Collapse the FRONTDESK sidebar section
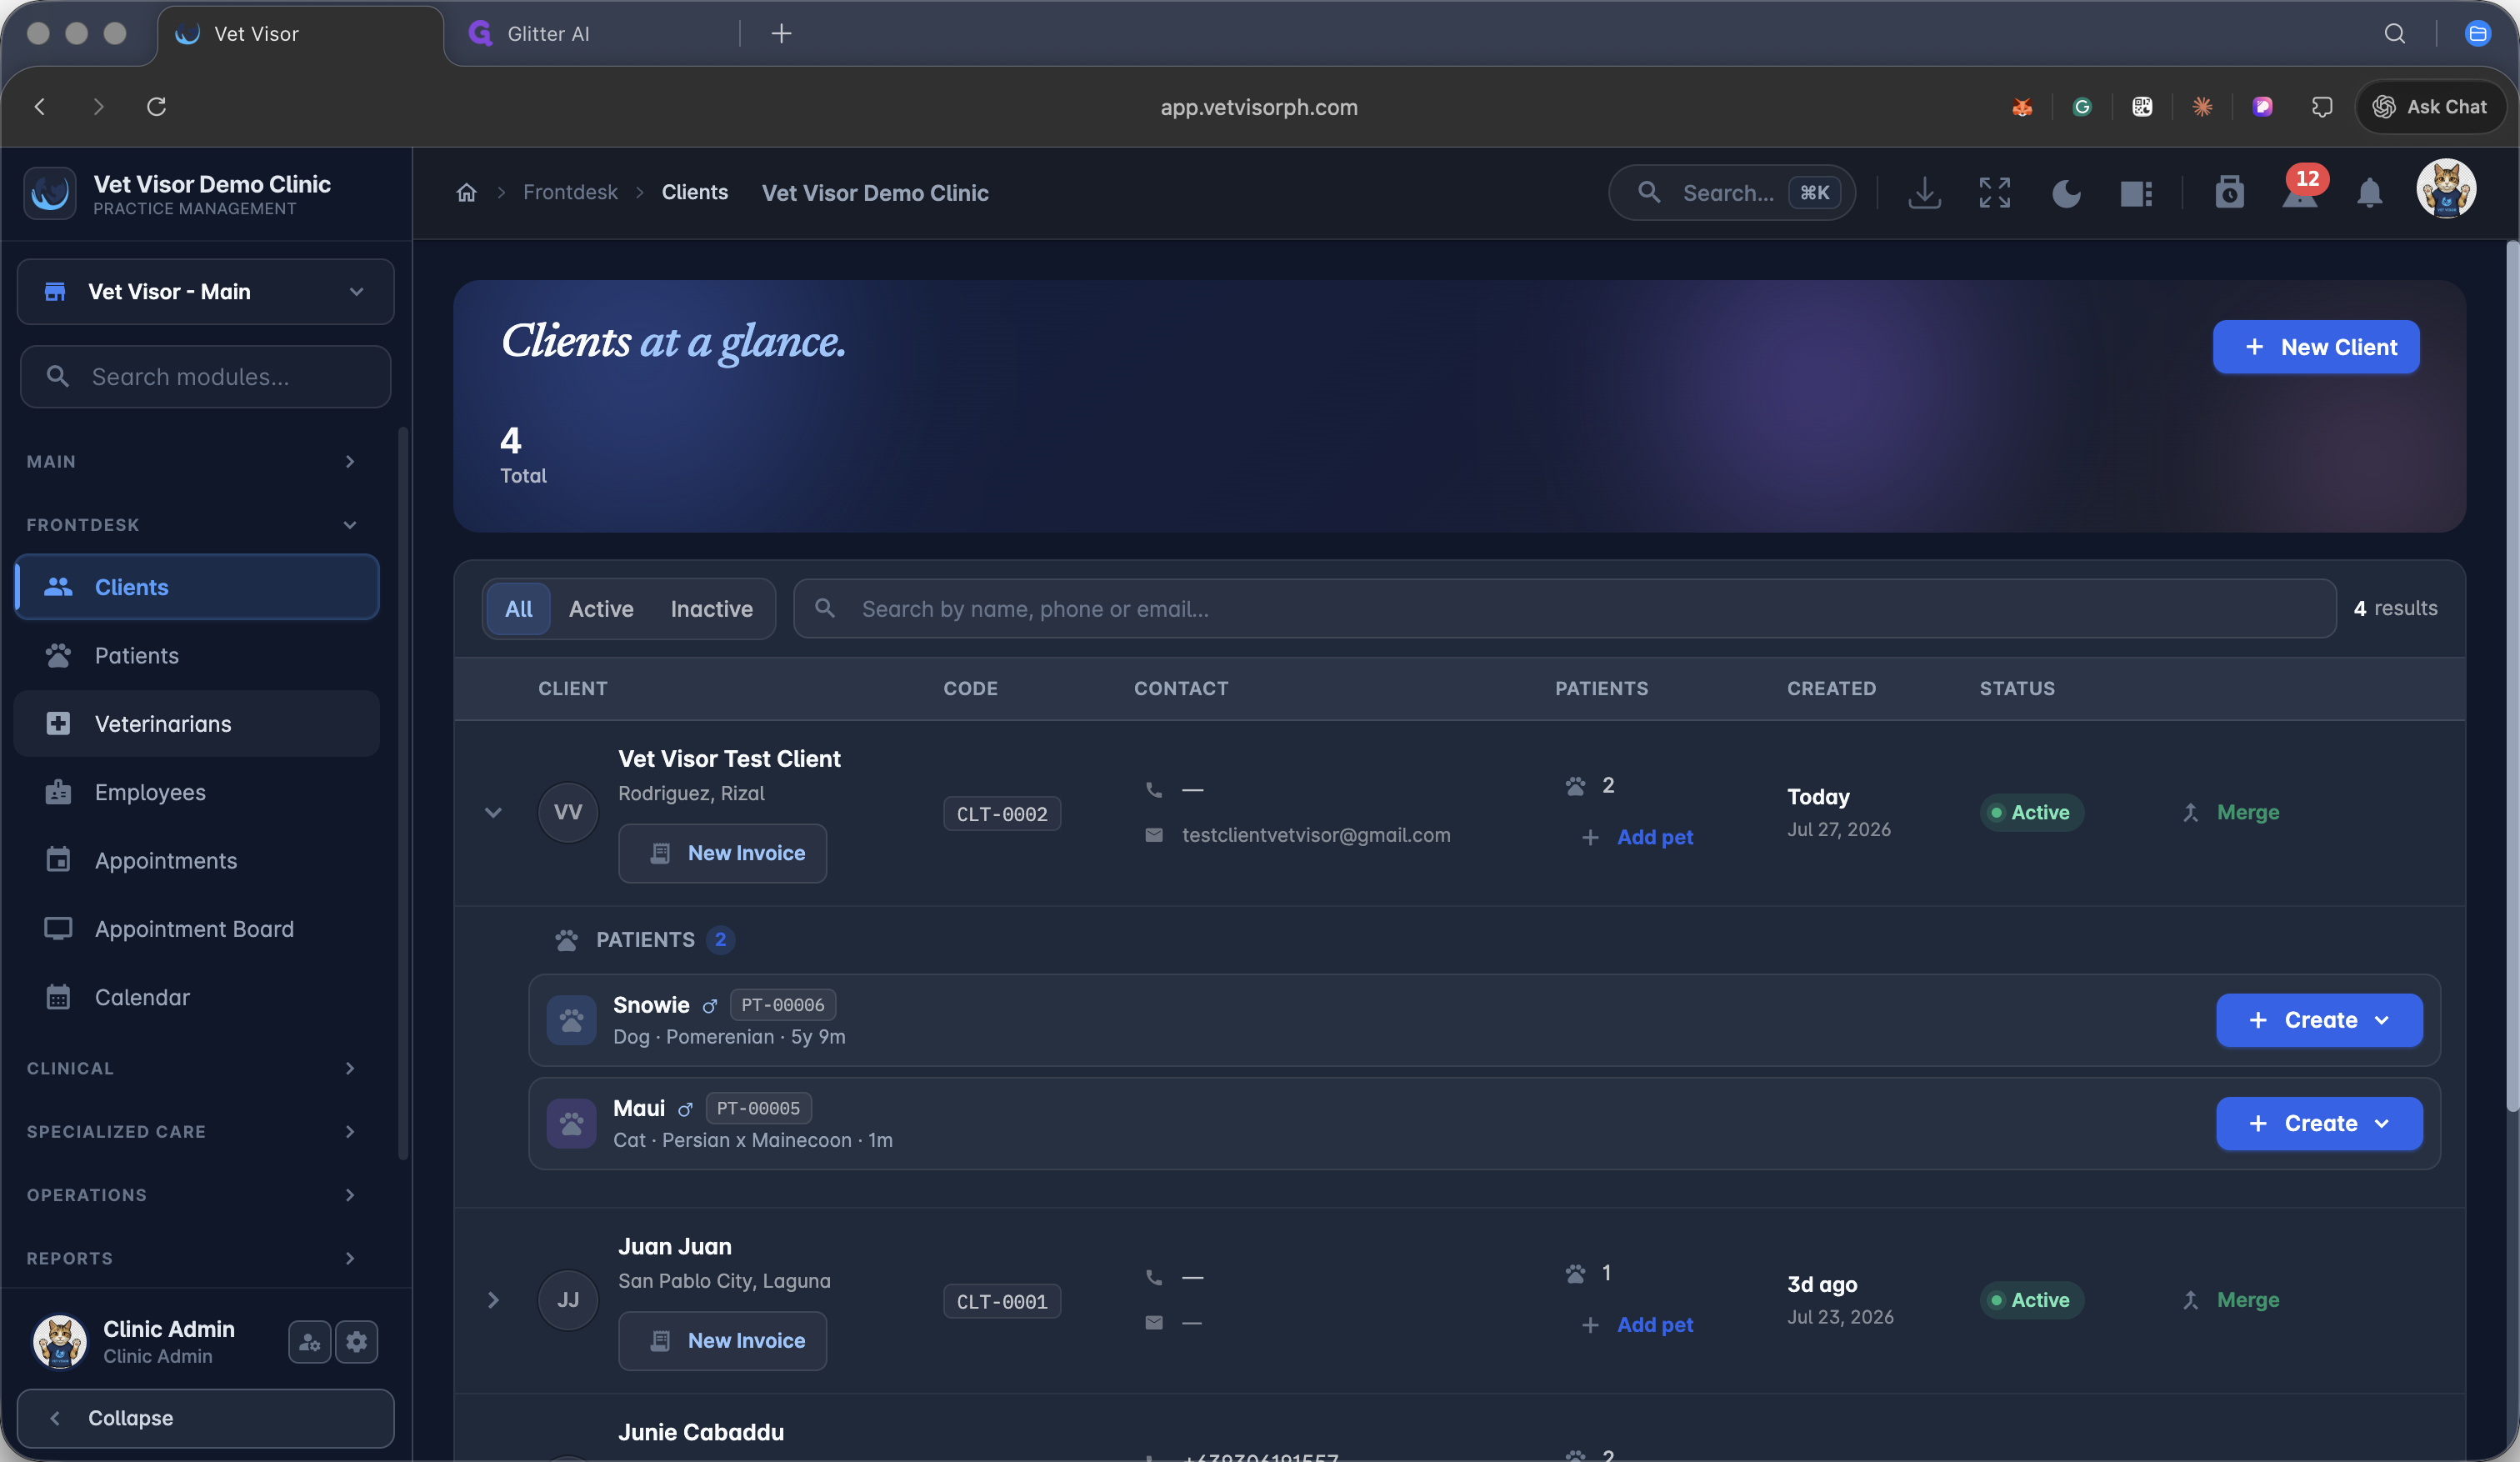2520x1462 pixels. pyautogui.click(x=192, y=525)
